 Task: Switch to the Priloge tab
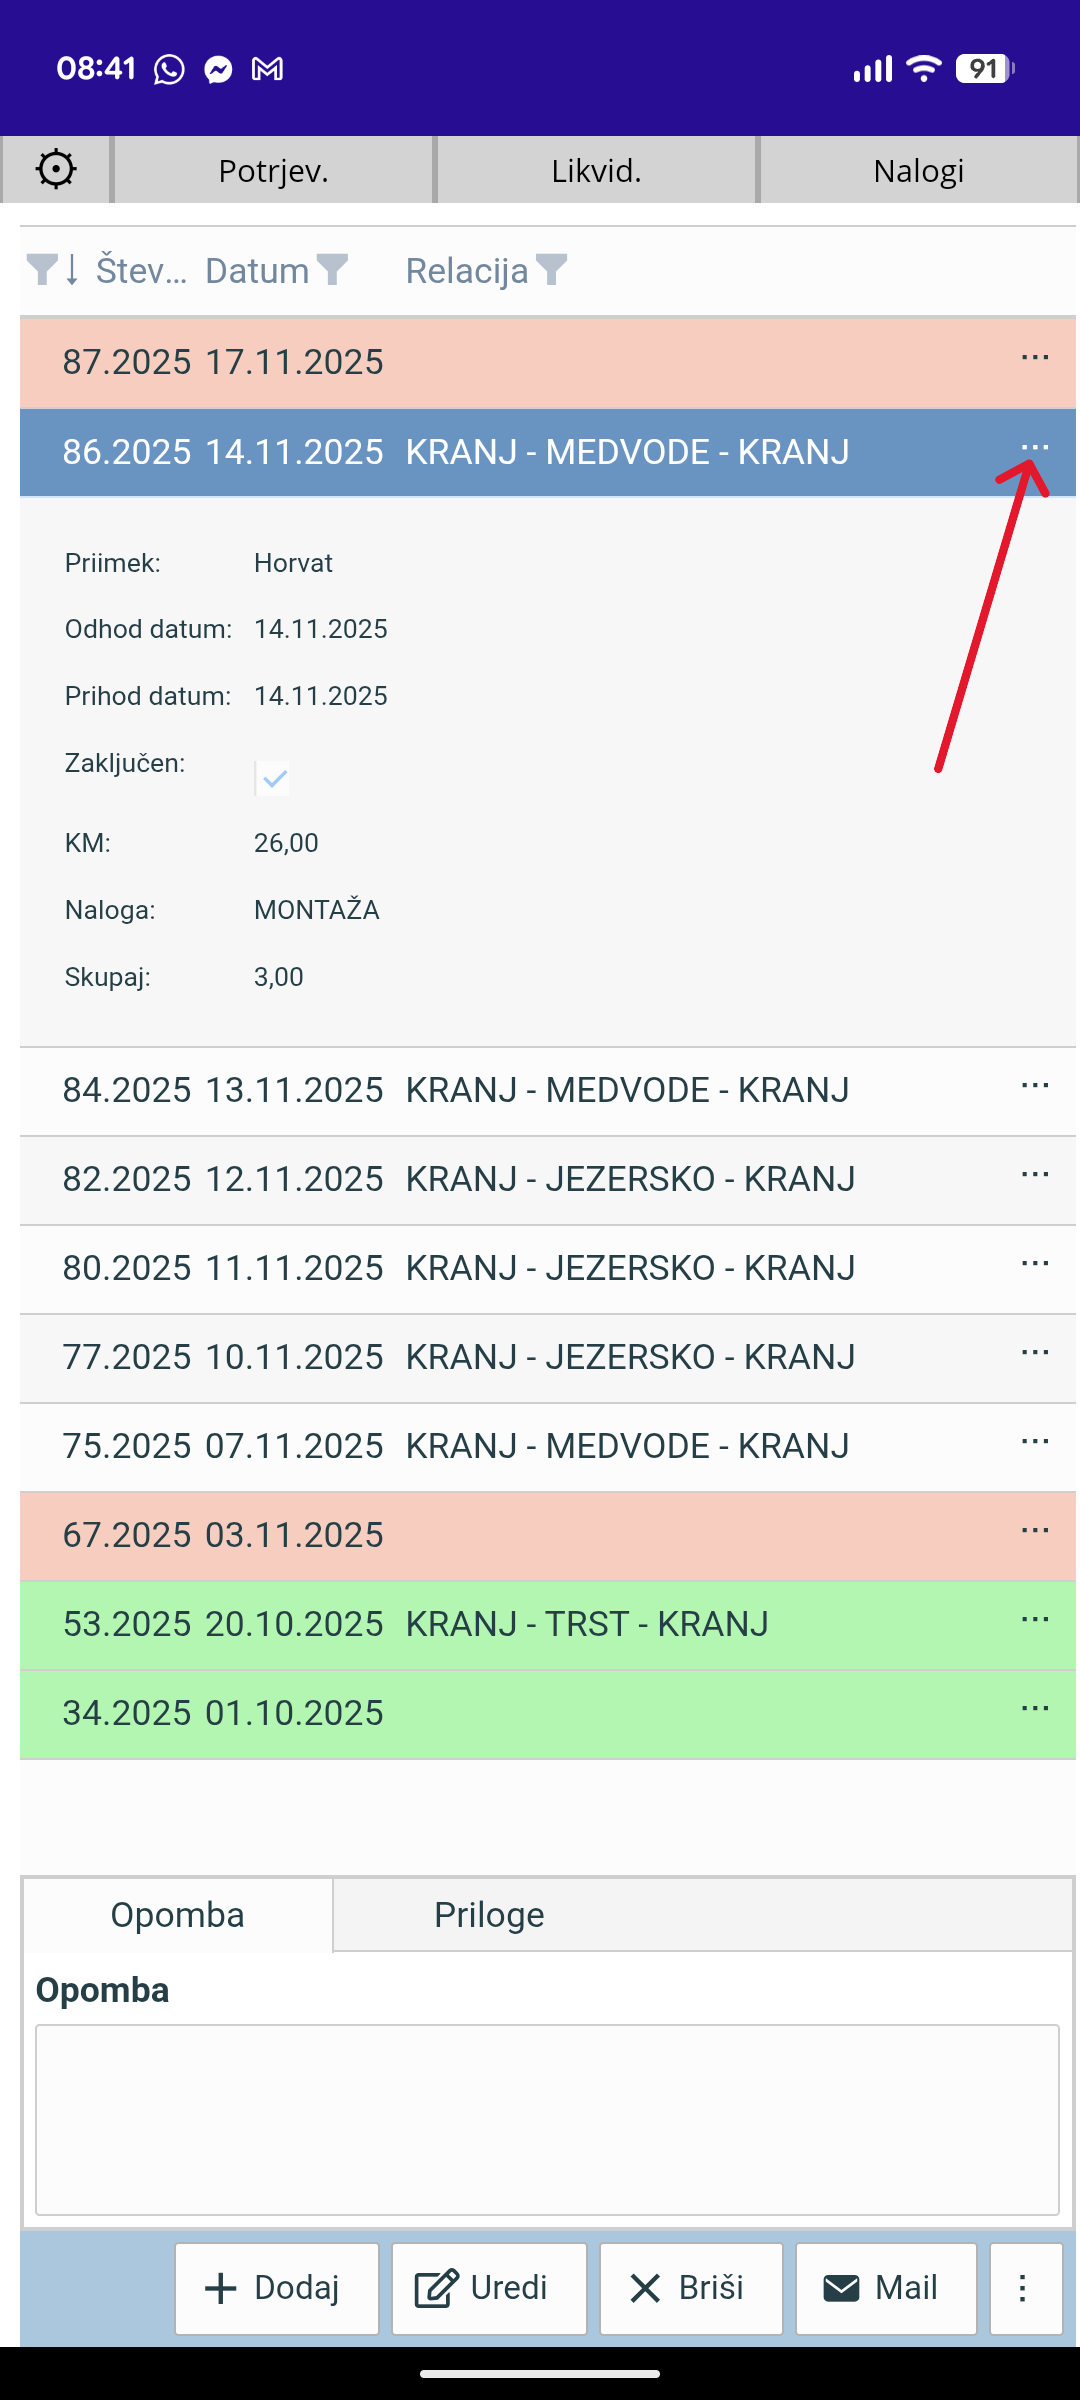click(489, 1915)
